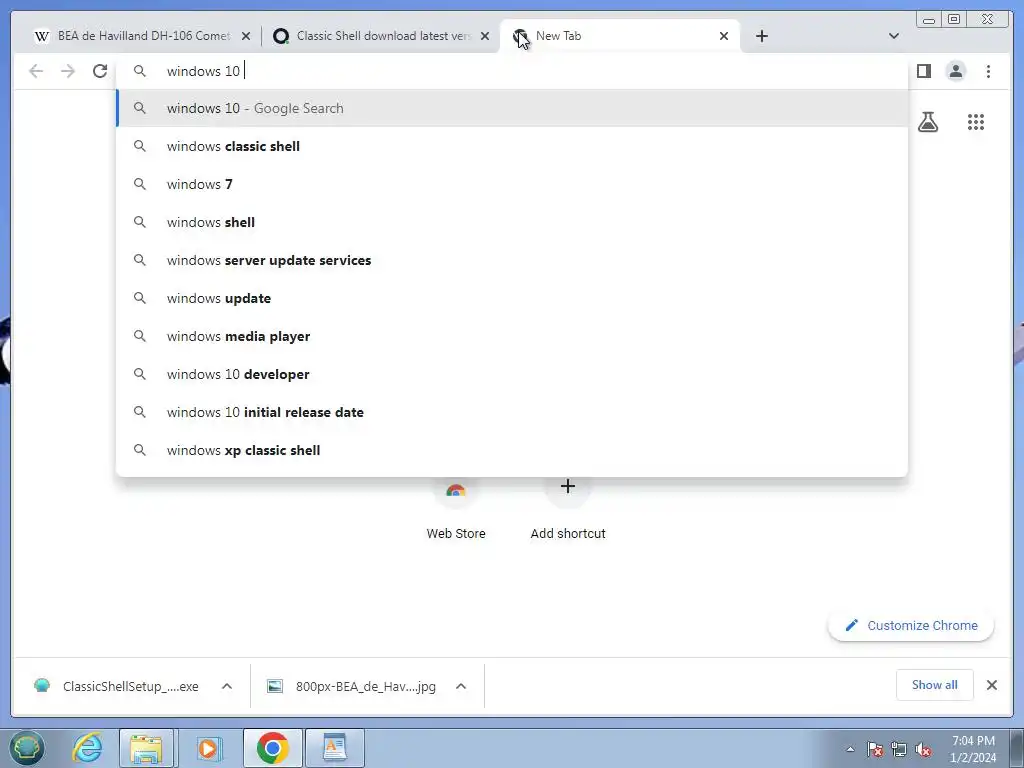Open the network tray icon
The image size is (1024, 768).
[x=899, y=750]
